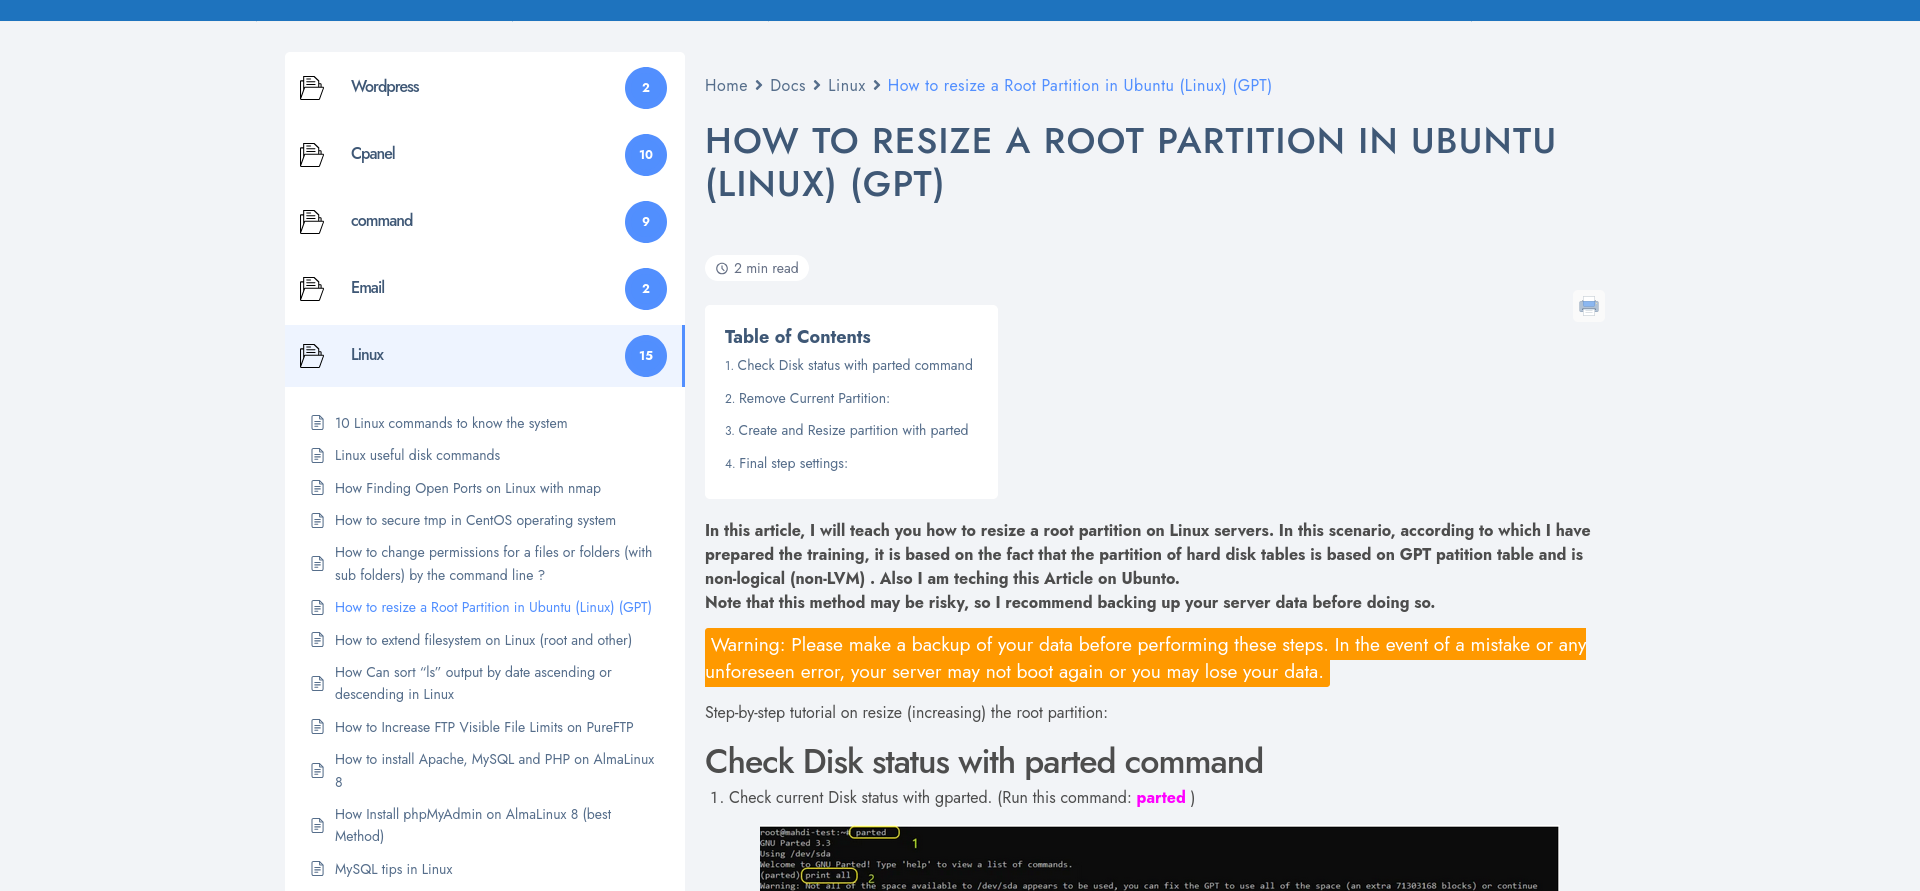The width and height of the screenshot is (1920, 891).
Task: Jump to Create and Resize partition with parted
Action: tap(853, 431)
